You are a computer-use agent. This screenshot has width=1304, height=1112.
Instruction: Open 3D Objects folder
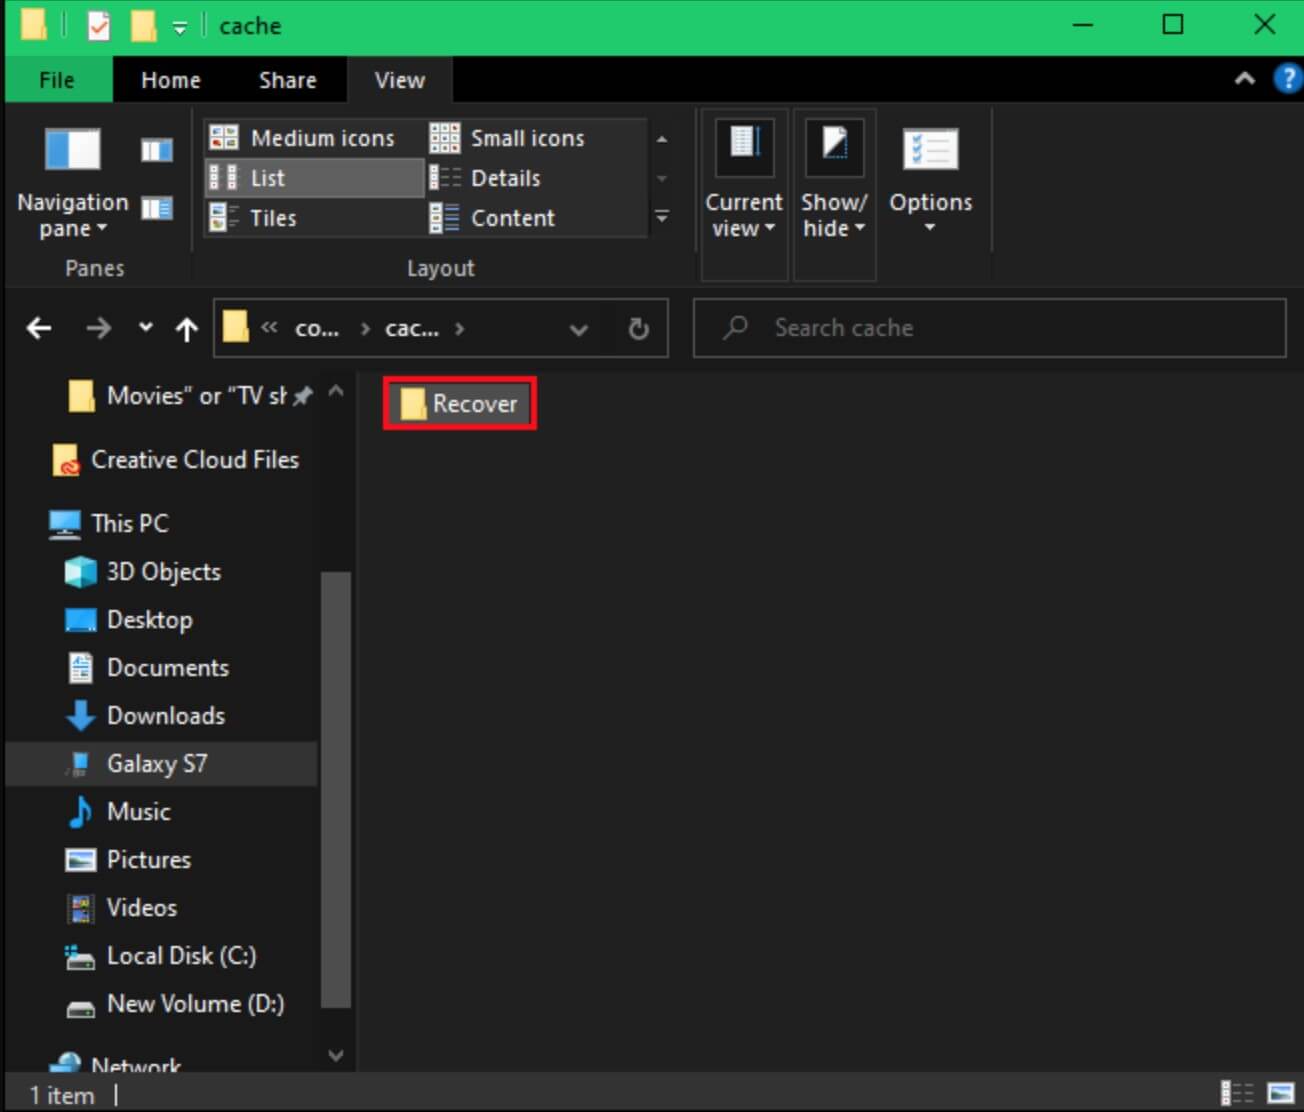[143, 572]
